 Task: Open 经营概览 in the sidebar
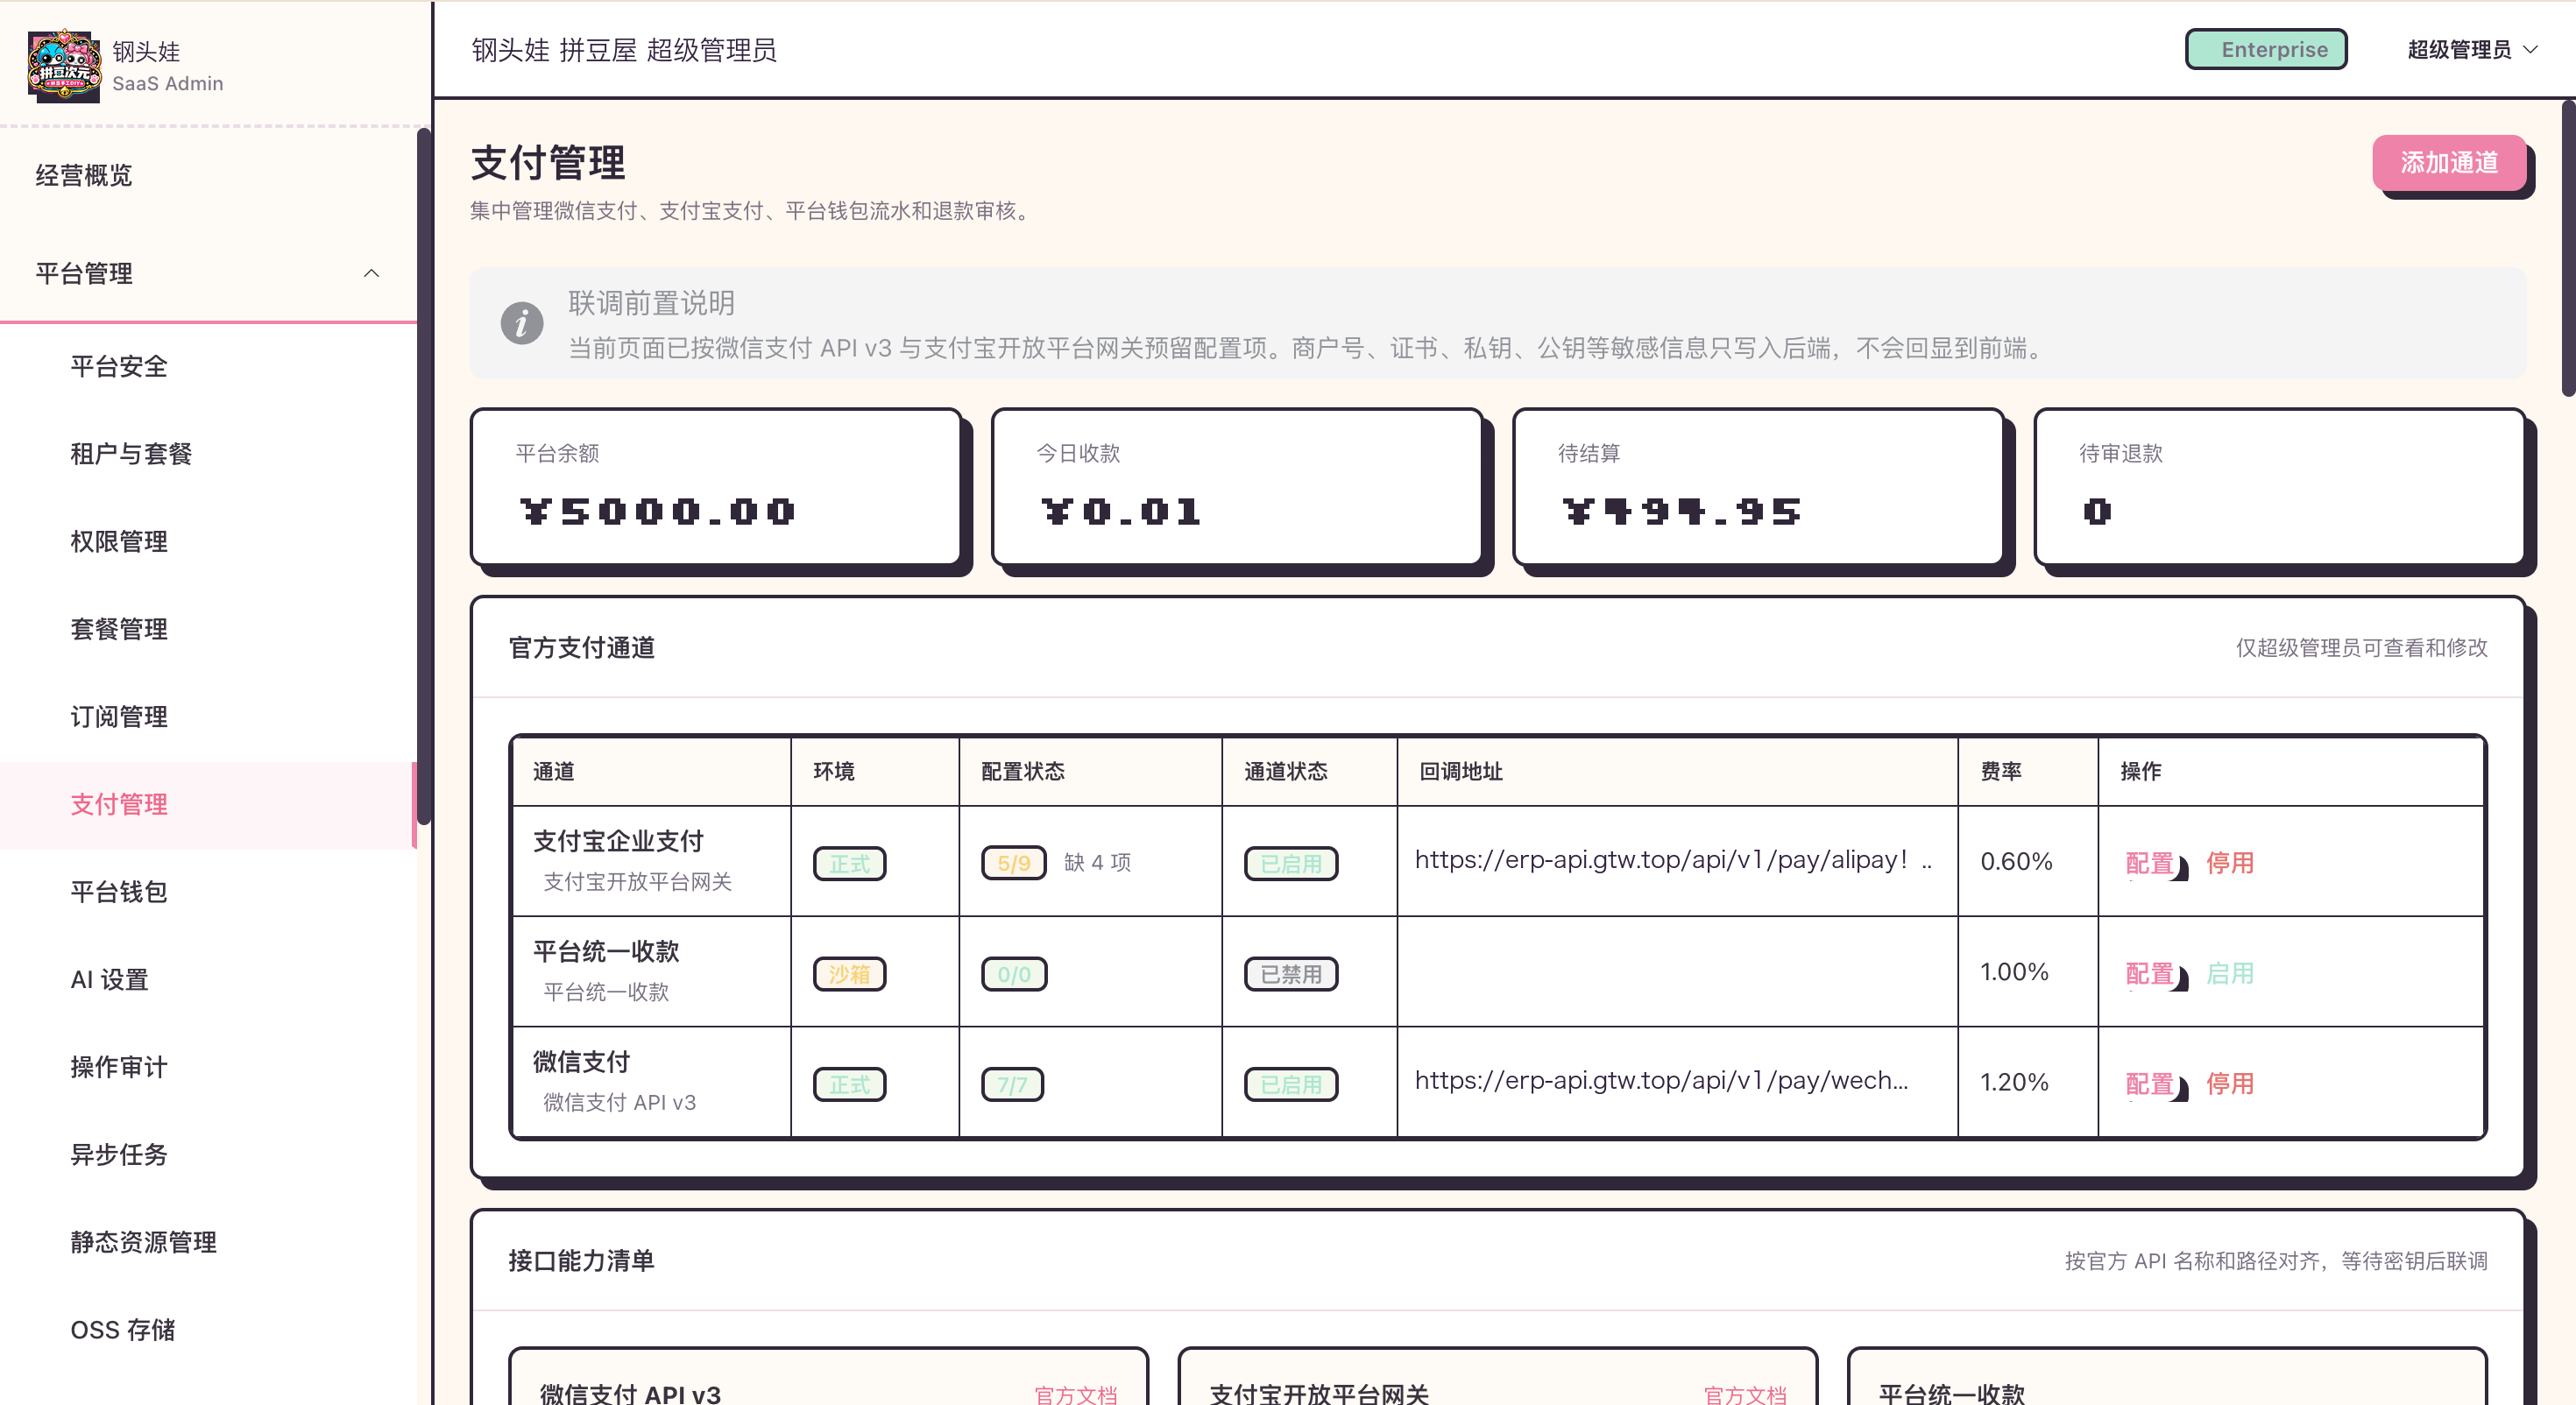point(208,175)
